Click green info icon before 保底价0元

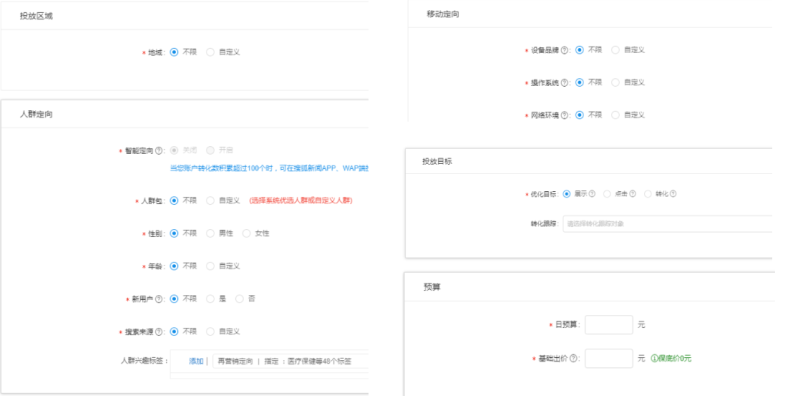tap(654, 359)
